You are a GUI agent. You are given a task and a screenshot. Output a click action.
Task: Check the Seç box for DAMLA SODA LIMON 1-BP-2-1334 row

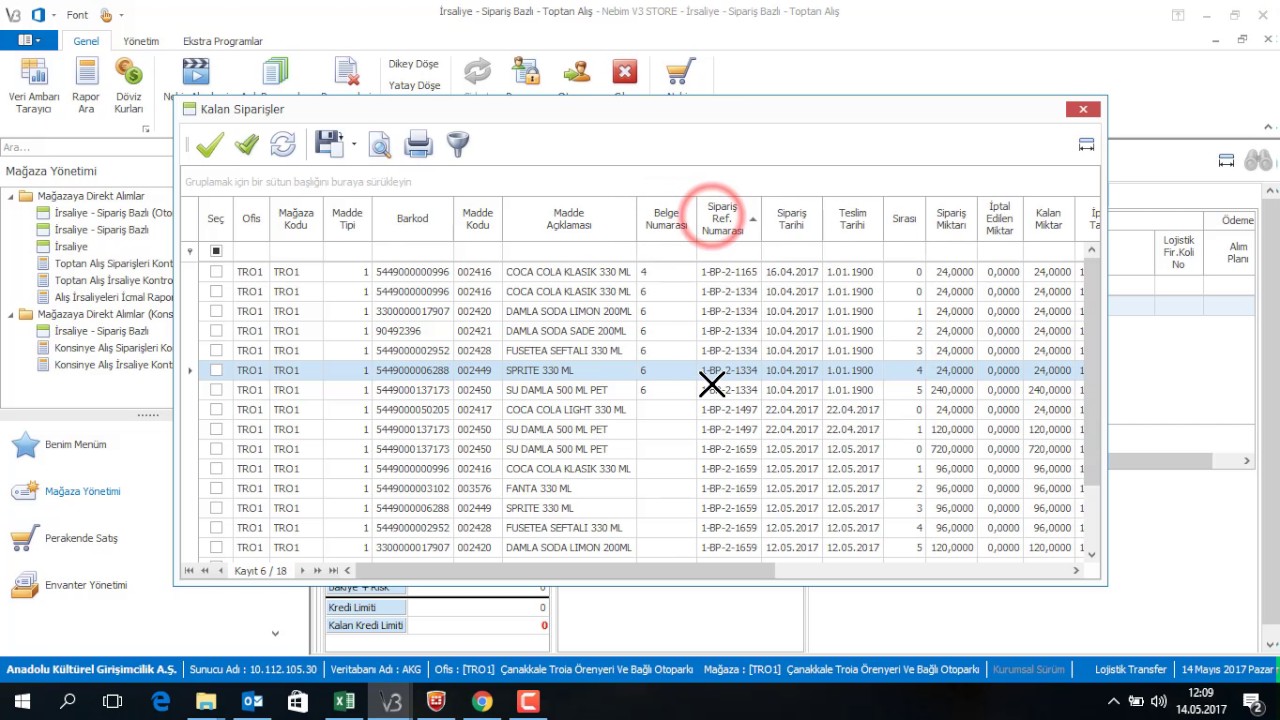(216, 311)
